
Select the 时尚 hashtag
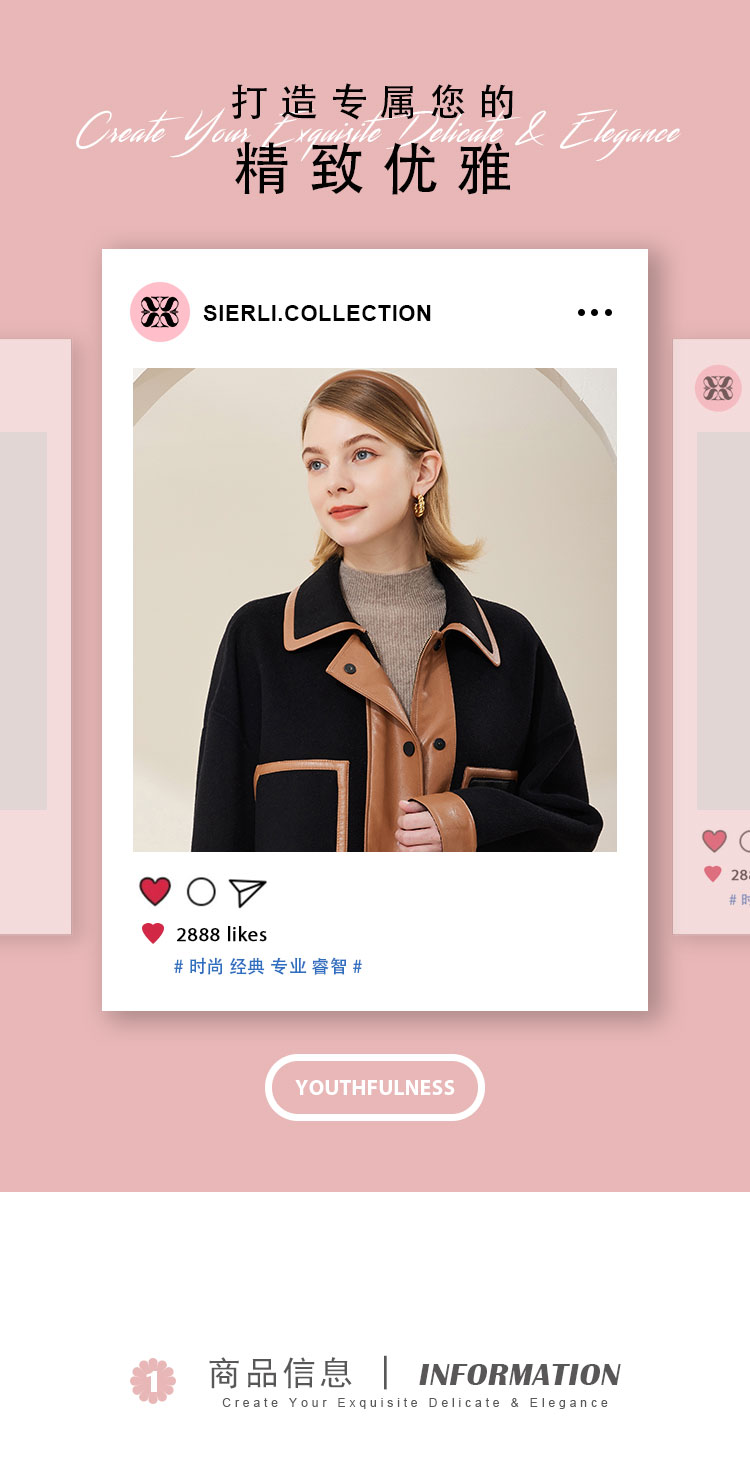pos(206,967)
